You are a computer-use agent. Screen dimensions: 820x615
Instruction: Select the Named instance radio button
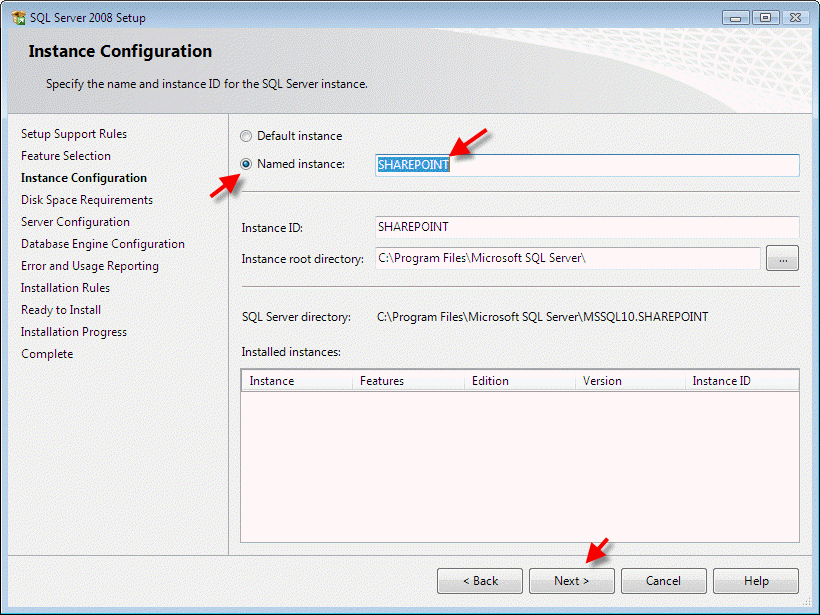point(246,164)
